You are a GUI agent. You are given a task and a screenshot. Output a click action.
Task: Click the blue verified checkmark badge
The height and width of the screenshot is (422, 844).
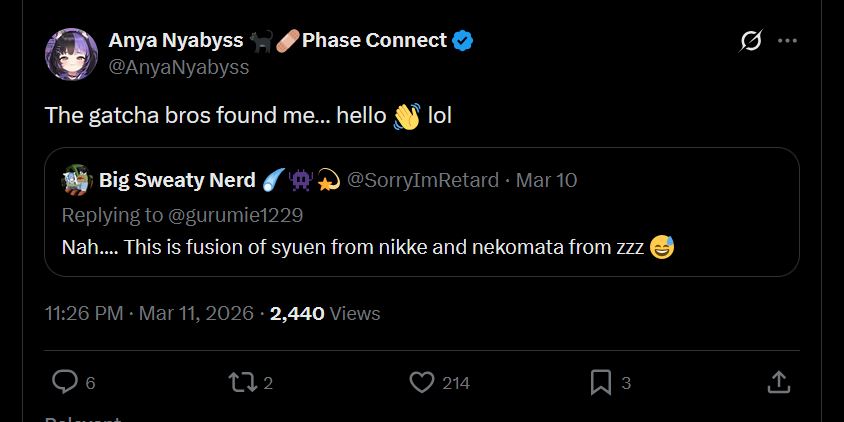coord(463,41)
